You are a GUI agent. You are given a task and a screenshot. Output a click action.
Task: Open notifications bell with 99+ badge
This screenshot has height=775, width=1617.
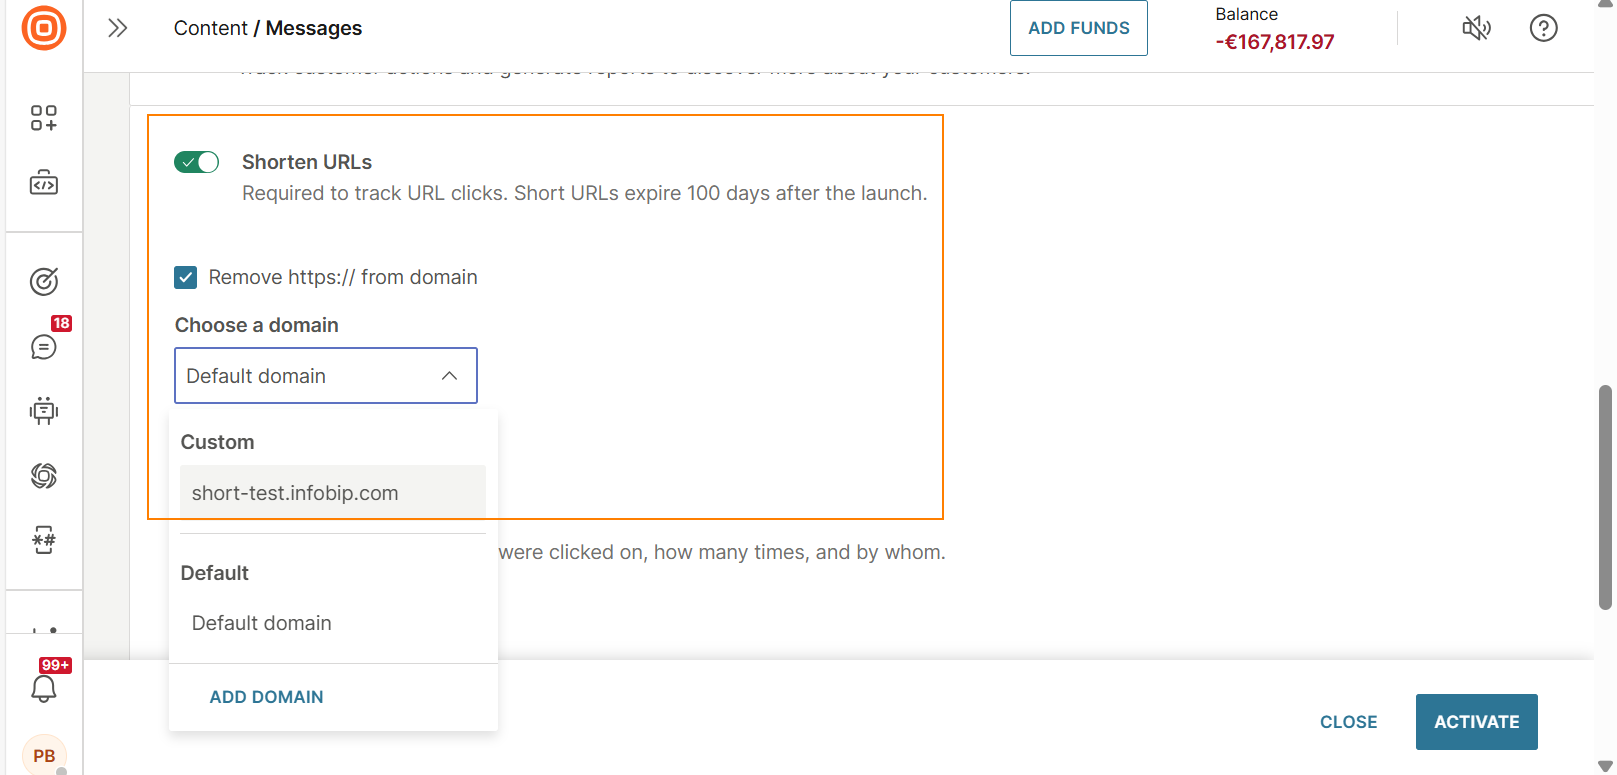44,688
